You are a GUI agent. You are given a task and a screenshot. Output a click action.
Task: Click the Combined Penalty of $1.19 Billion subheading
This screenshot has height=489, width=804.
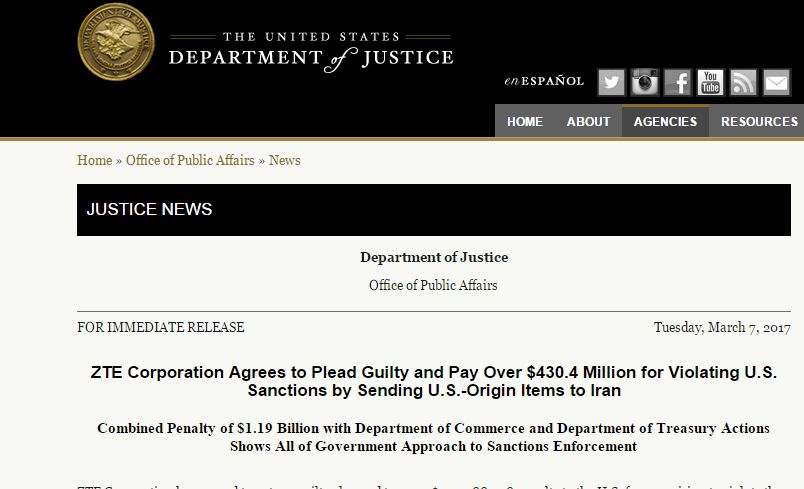click(434, 437)
